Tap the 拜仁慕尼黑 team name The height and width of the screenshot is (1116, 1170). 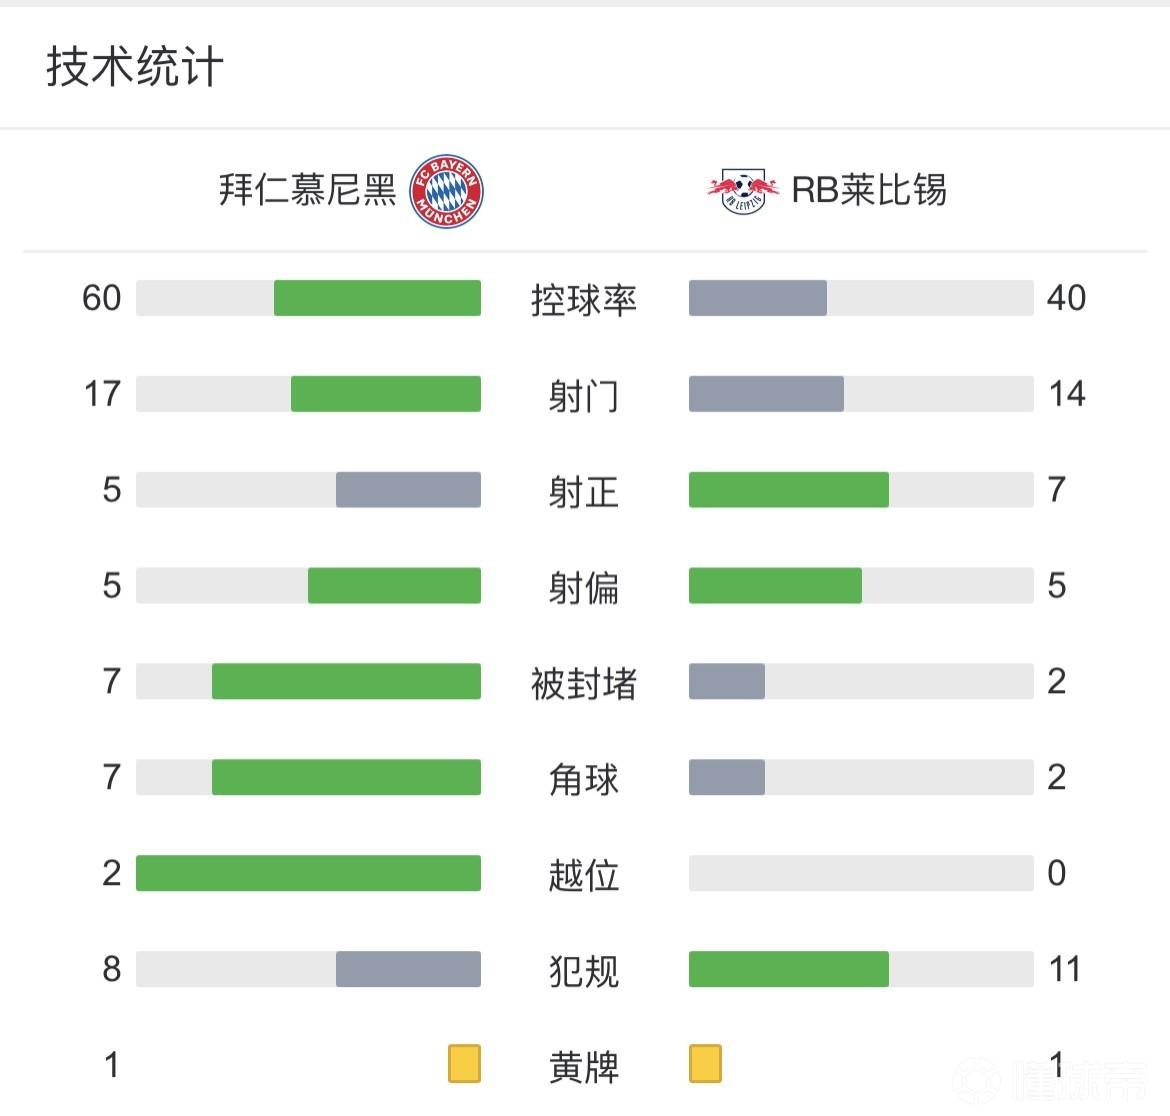(308, 190)
